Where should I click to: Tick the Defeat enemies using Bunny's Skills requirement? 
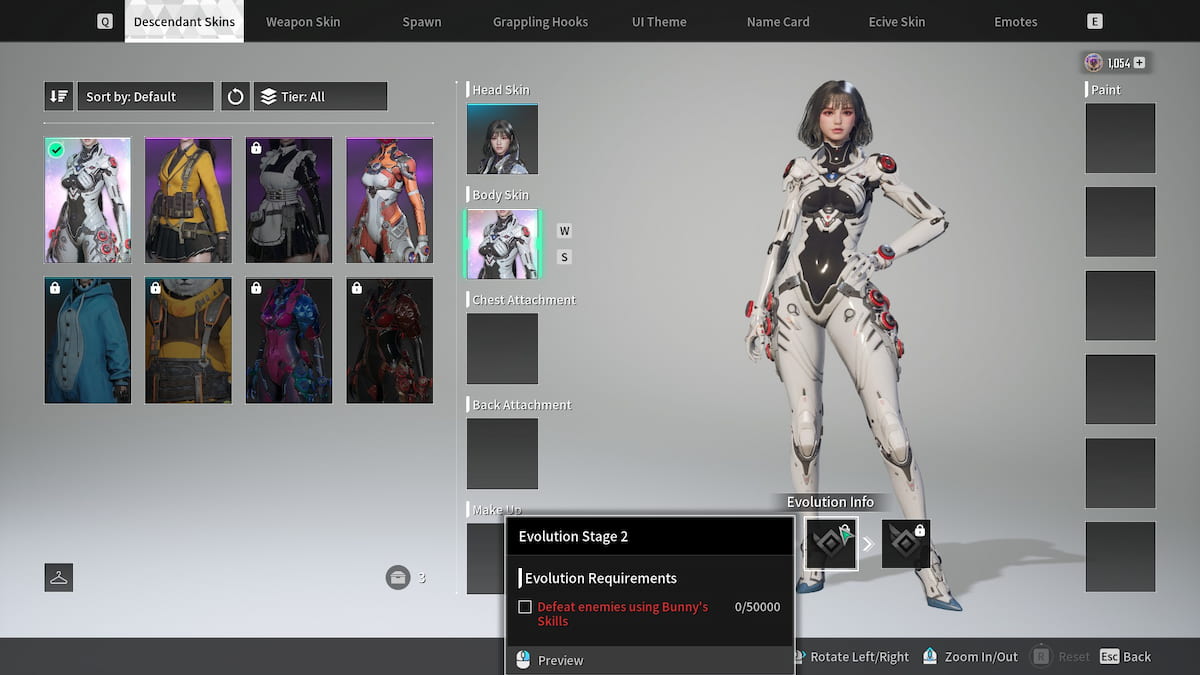click(525, 606)
